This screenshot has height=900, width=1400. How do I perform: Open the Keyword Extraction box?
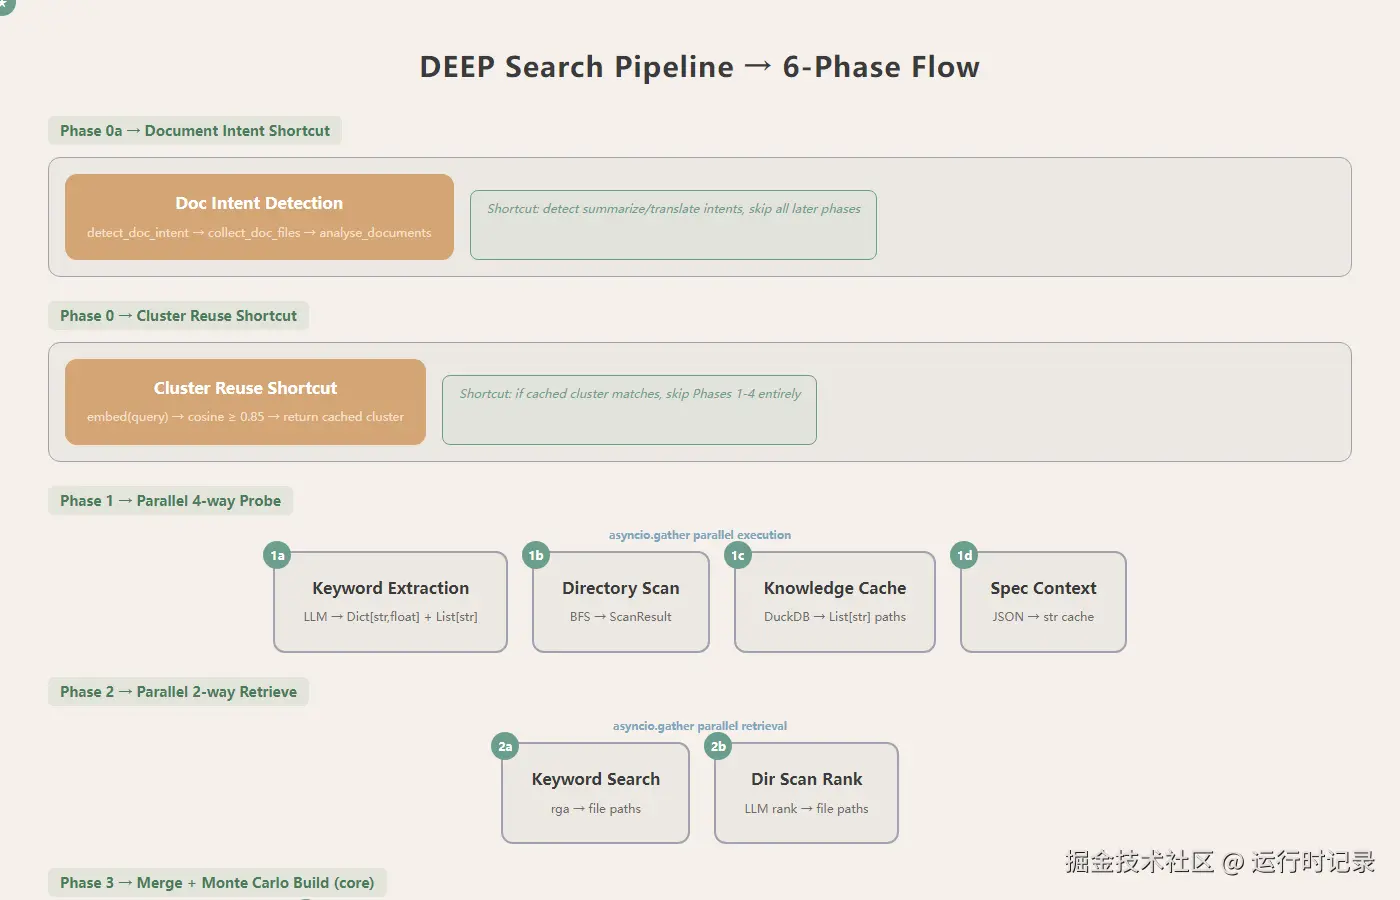(390, 602)
